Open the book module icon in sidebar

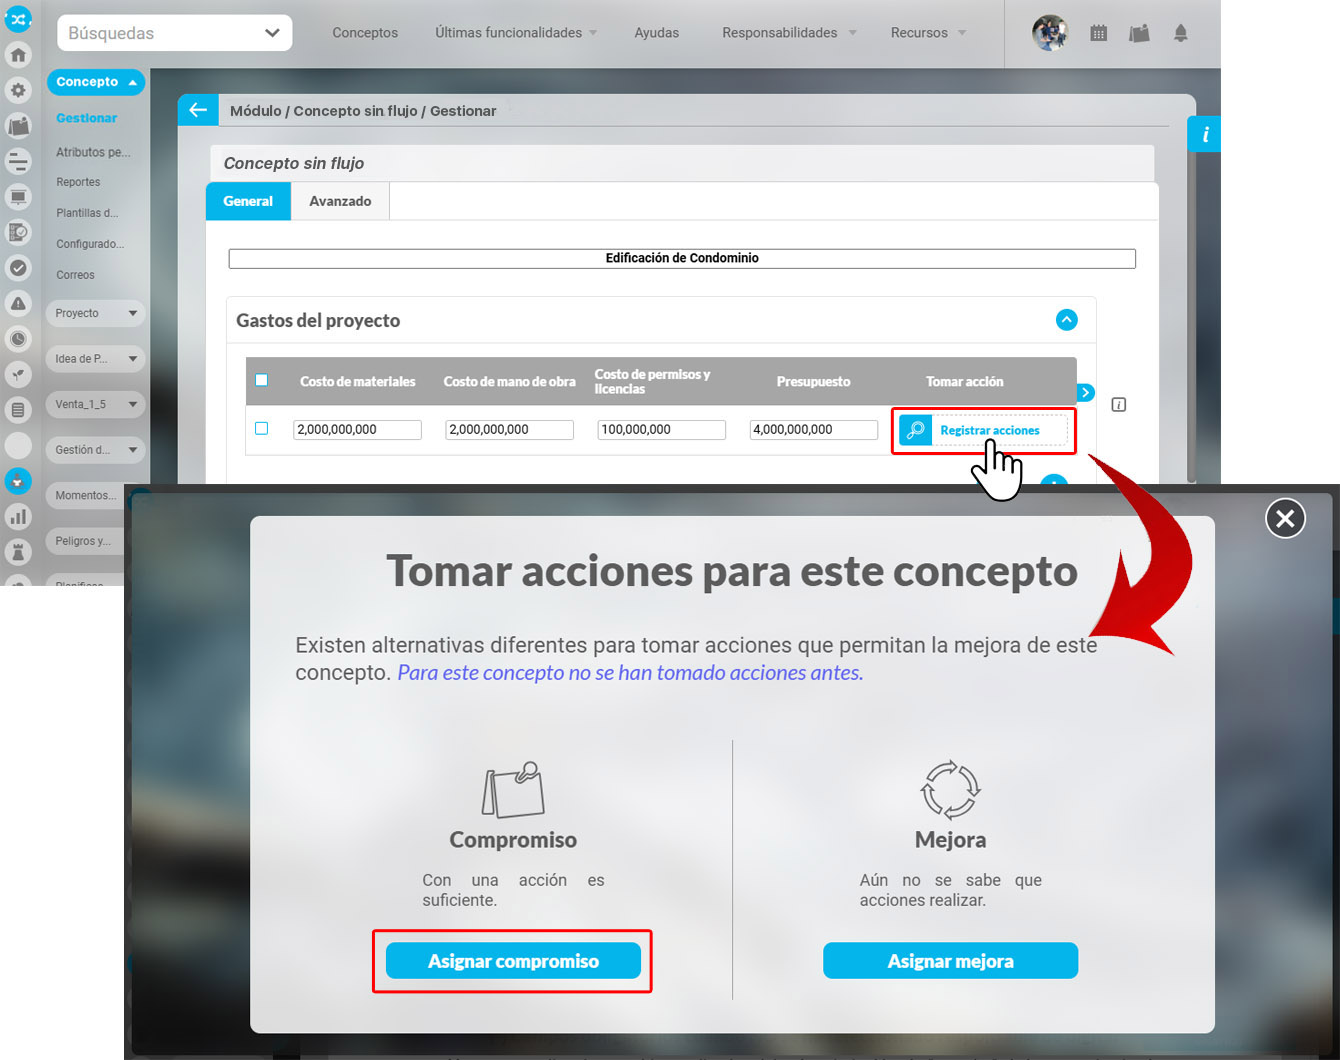pyautogui.click(x=18, y=125)
